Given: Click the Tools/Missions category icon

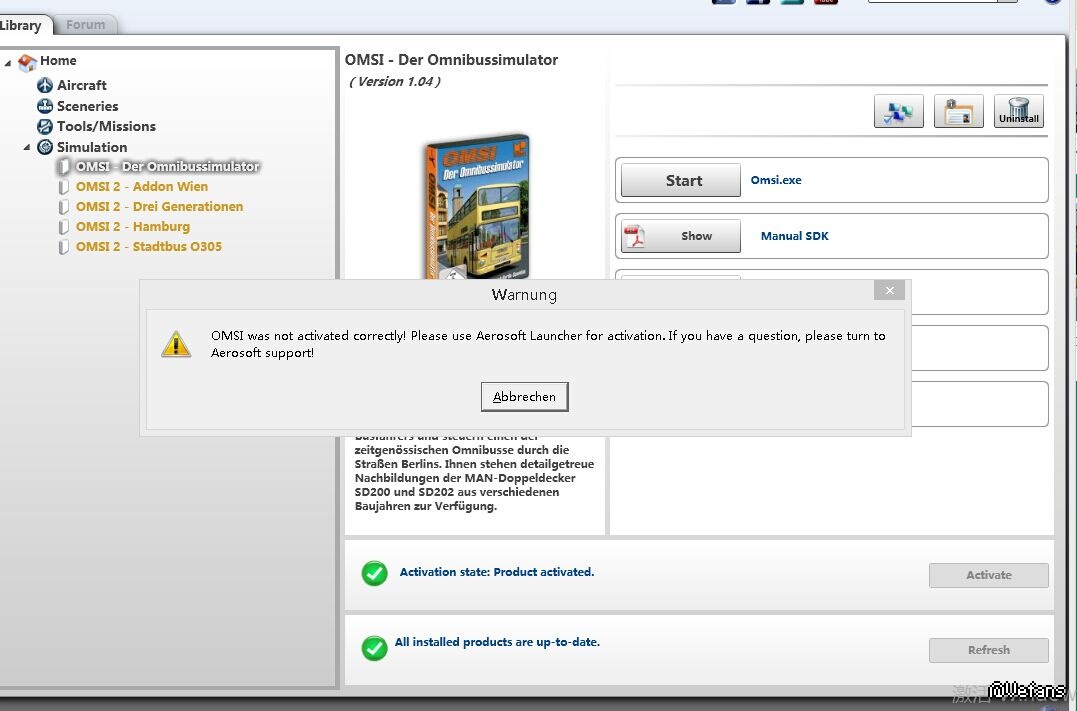Looking at the screenshot, I should 45,126.
